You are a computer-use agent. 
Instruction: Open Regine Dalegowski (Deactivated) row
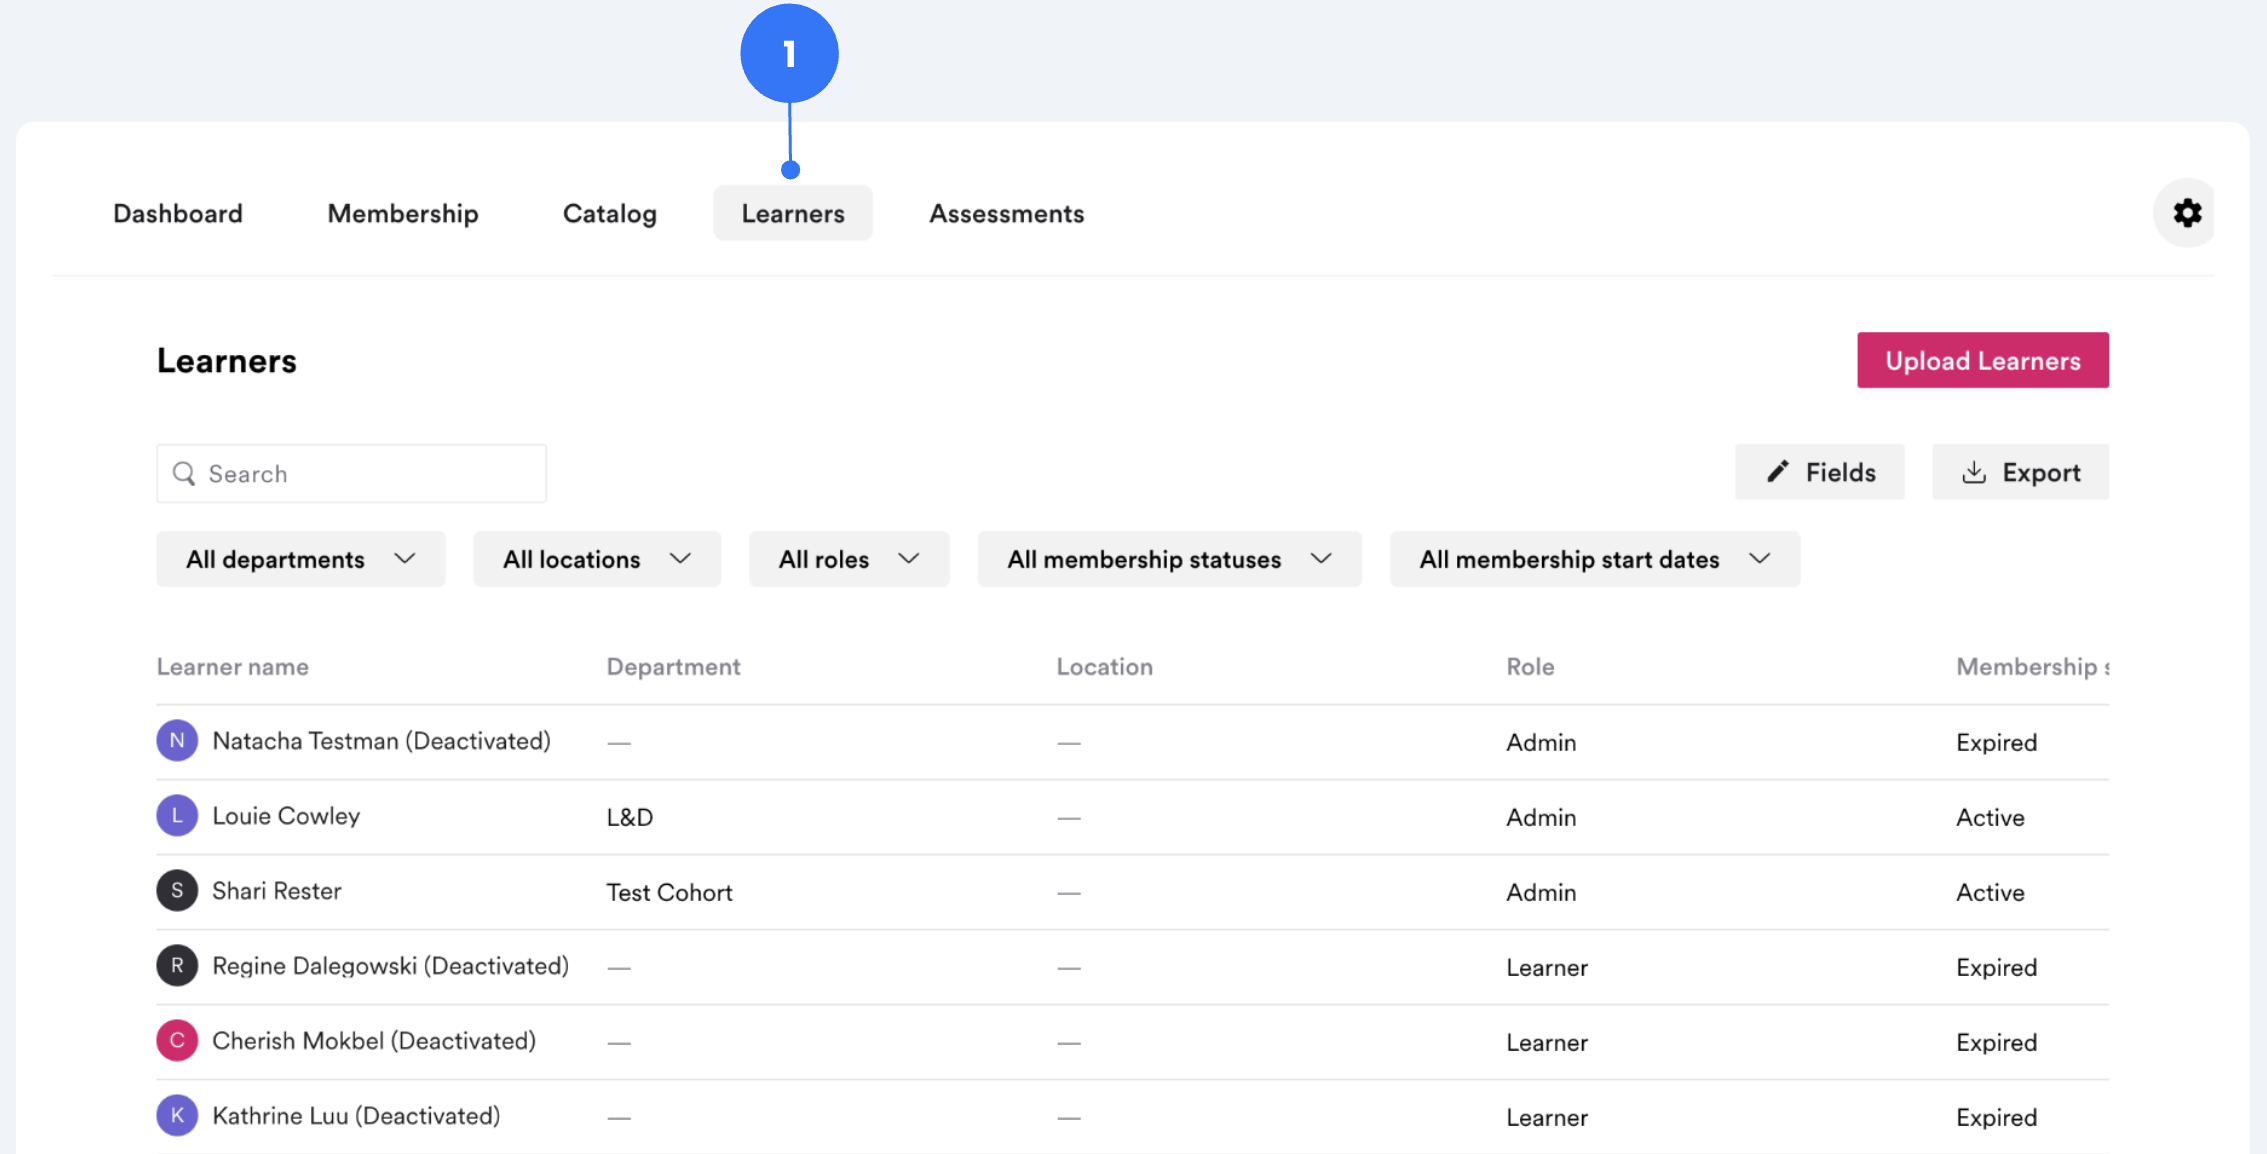pyautogui.click(x=1133, y=967)
